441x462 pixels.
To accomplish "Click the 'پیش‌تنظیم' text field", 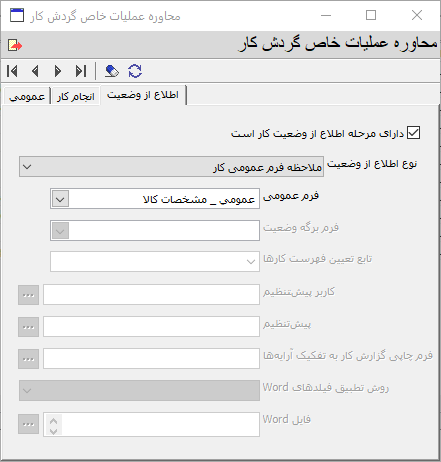I will (x=151, y=326).
